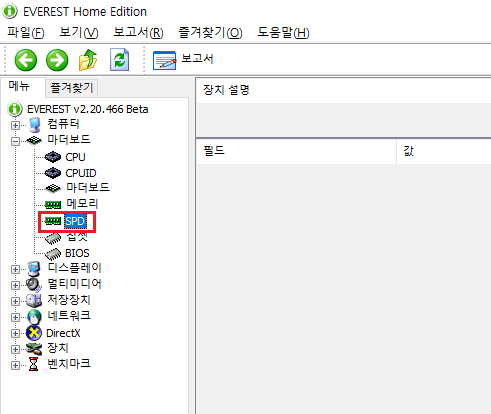Click the CPUID chip icon

pos(53,173)
